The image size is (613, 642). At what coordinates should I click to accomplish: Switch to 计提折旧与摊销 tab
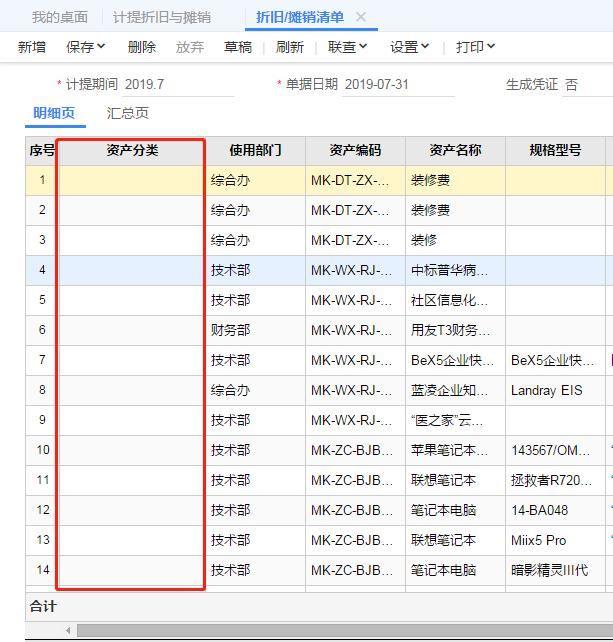(162, 17)
